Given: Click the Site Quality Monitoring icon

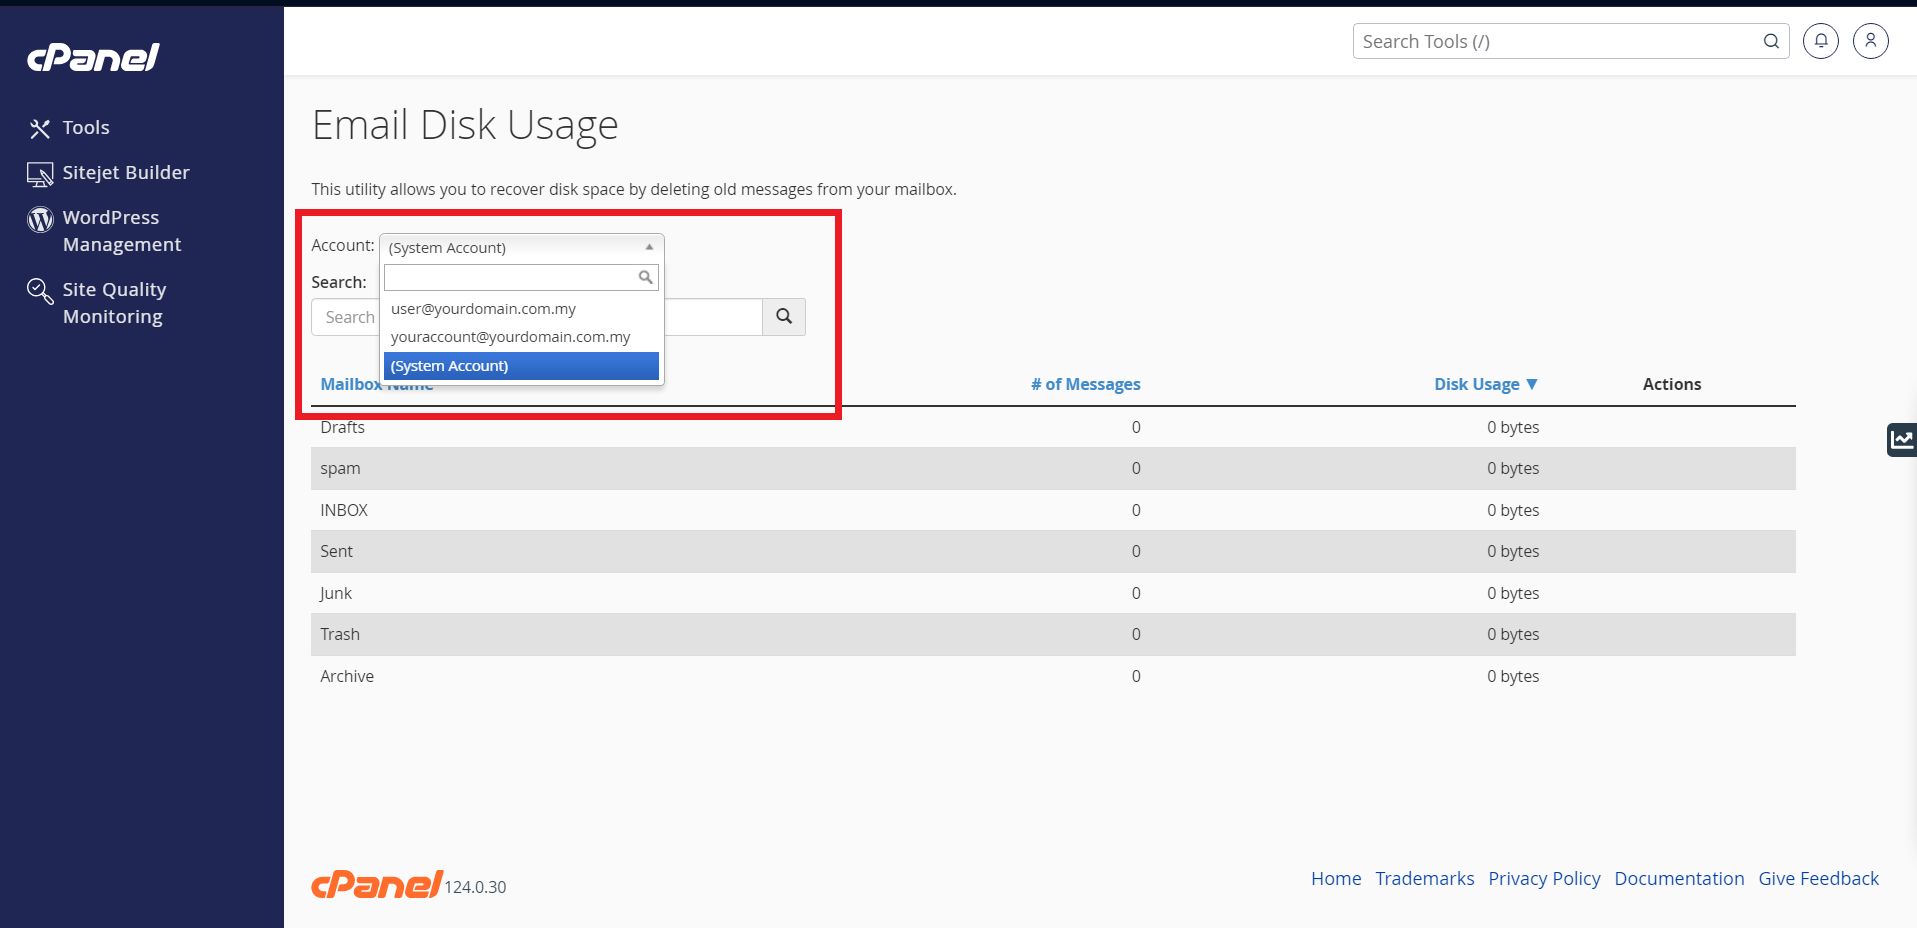Looking at the screenshot, I should 40,291.
